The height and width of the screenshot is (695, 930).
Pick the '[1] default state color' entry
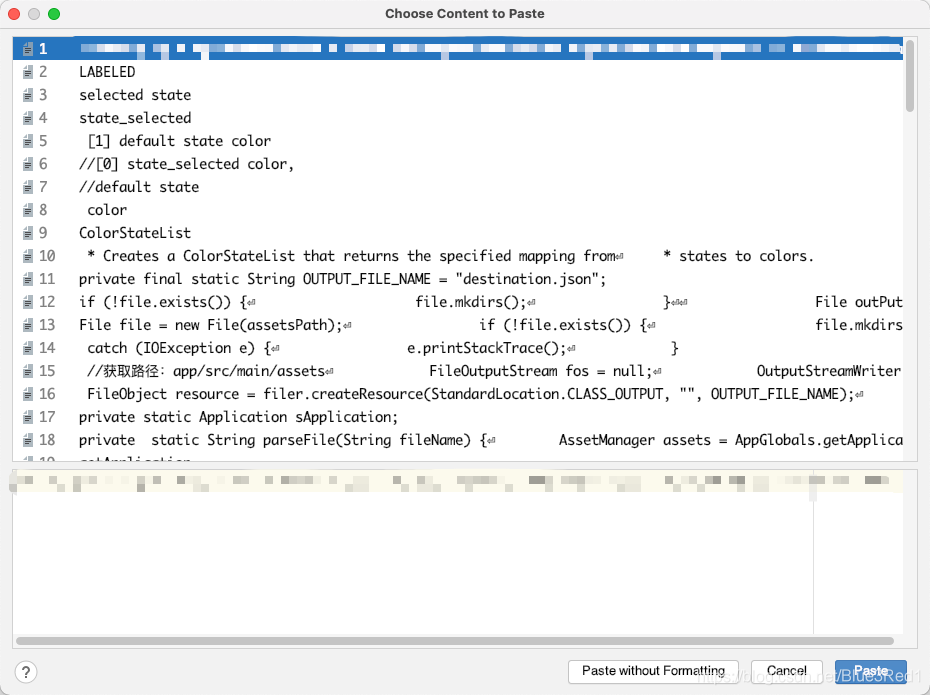coord(458,141)
